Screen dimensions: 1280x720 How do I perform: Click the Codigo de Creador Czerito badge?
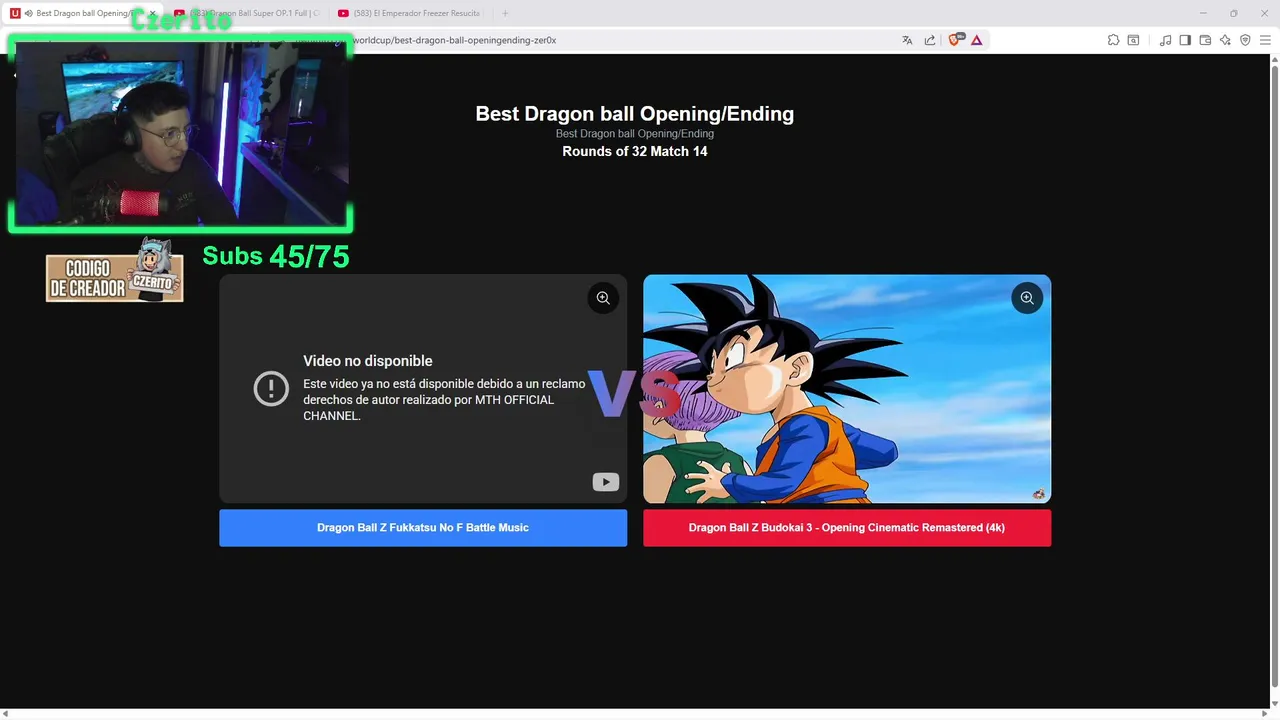click(x=115, y=272)
